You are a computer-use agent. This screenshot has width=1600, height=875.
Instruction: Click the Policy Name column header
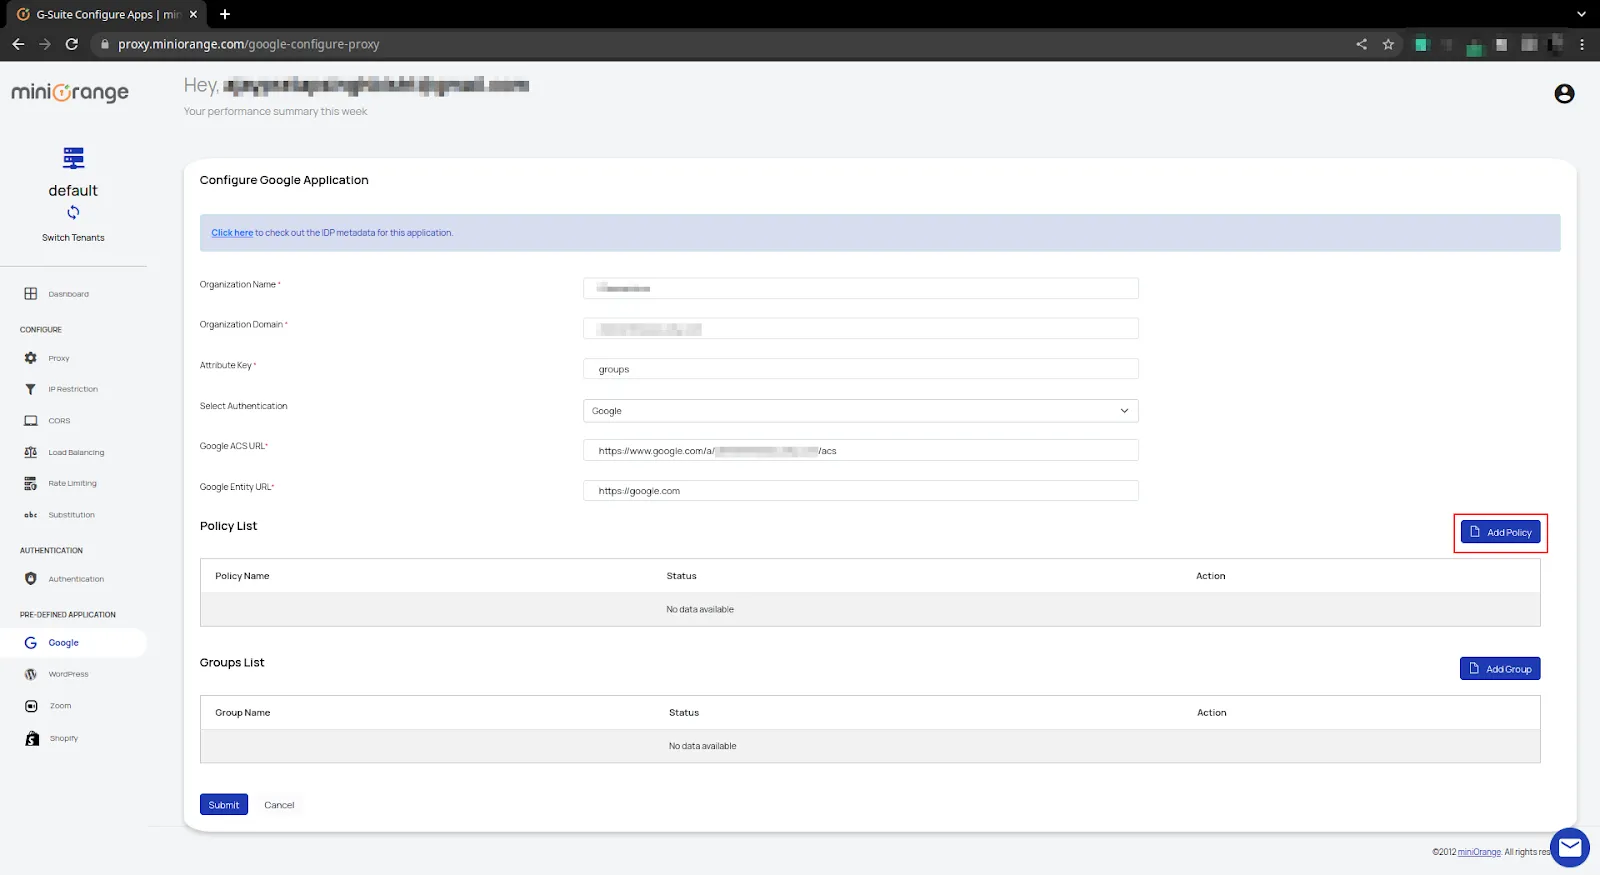242,576
